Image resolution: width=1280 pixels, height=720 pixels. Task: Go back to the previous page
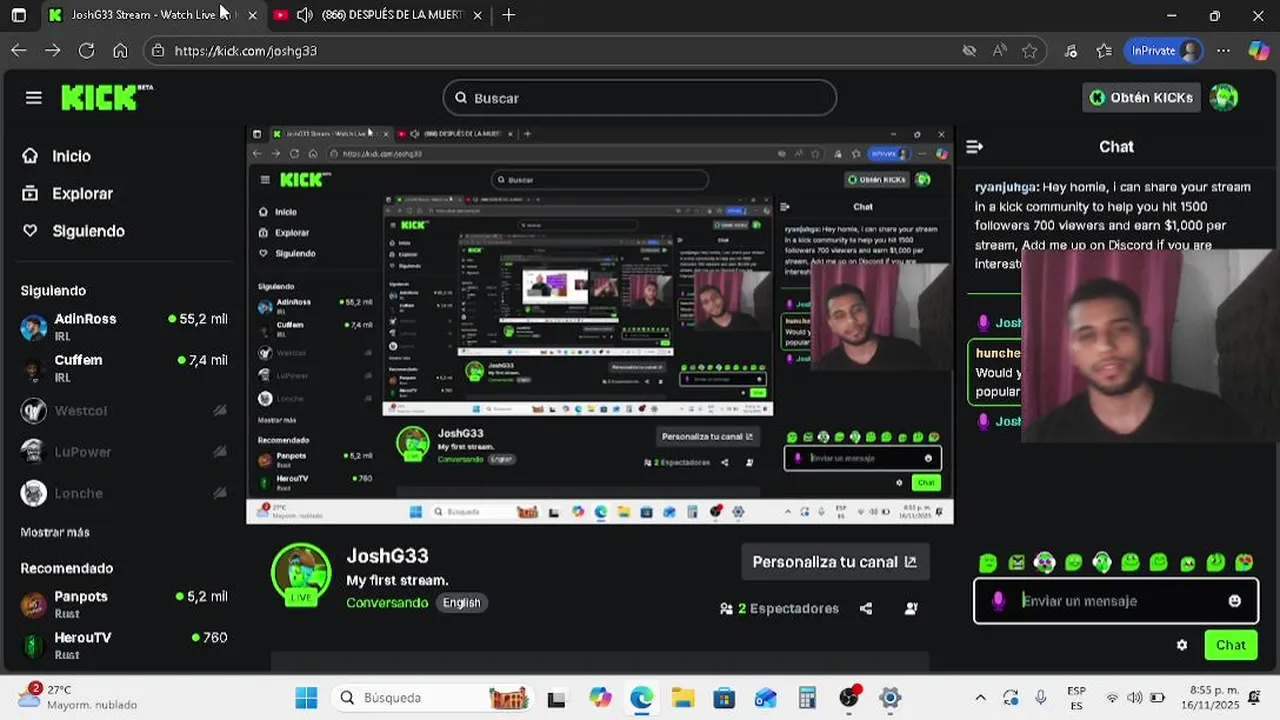point(19,50)
